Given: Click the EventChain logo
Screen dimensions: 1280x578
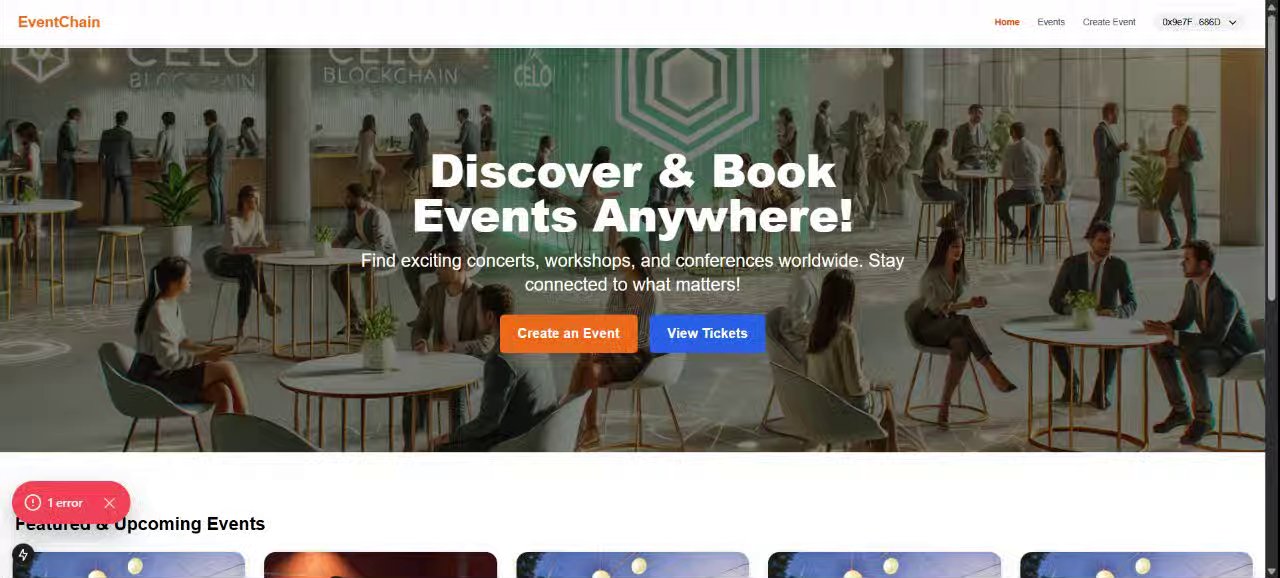Looking at the screenshot, I should point(59,22).
